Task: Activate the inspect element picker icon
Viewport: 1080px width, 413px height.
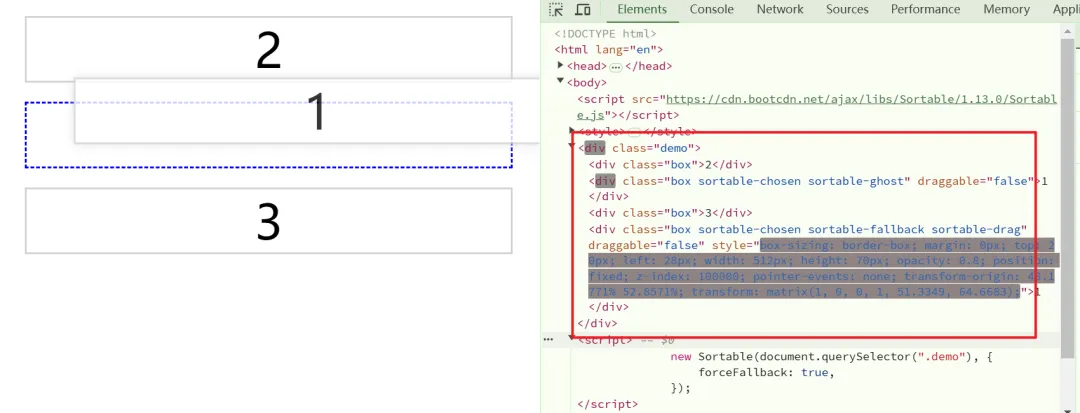Action: (556, 10)
